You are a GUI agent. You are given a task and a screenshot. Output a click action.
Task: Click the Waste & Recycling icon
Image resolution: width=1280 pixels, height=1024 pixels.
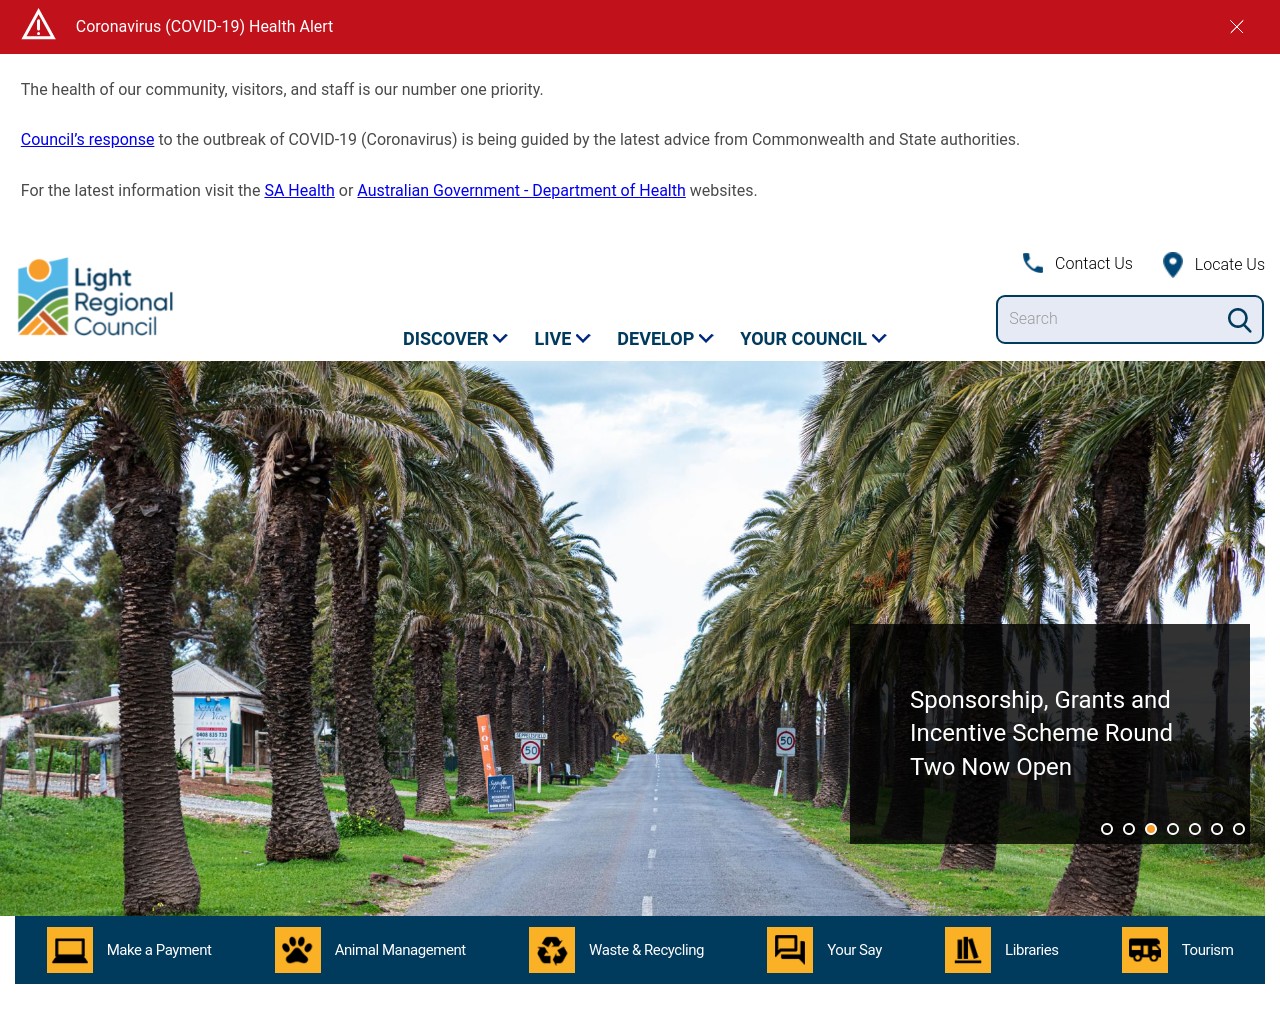(x=552, y=950)
